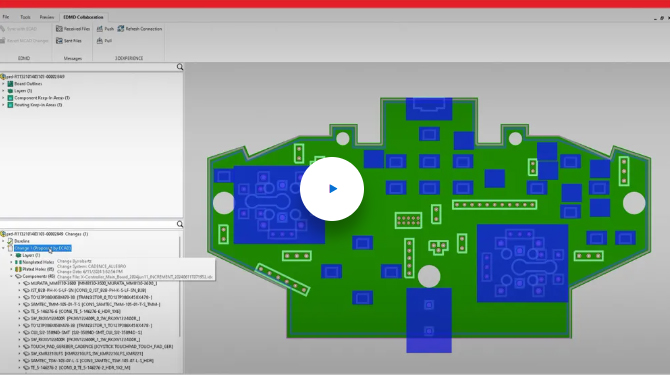Click the Nonplated Holes icon
This screenshot has height=375, width=670.
(18, 262)
